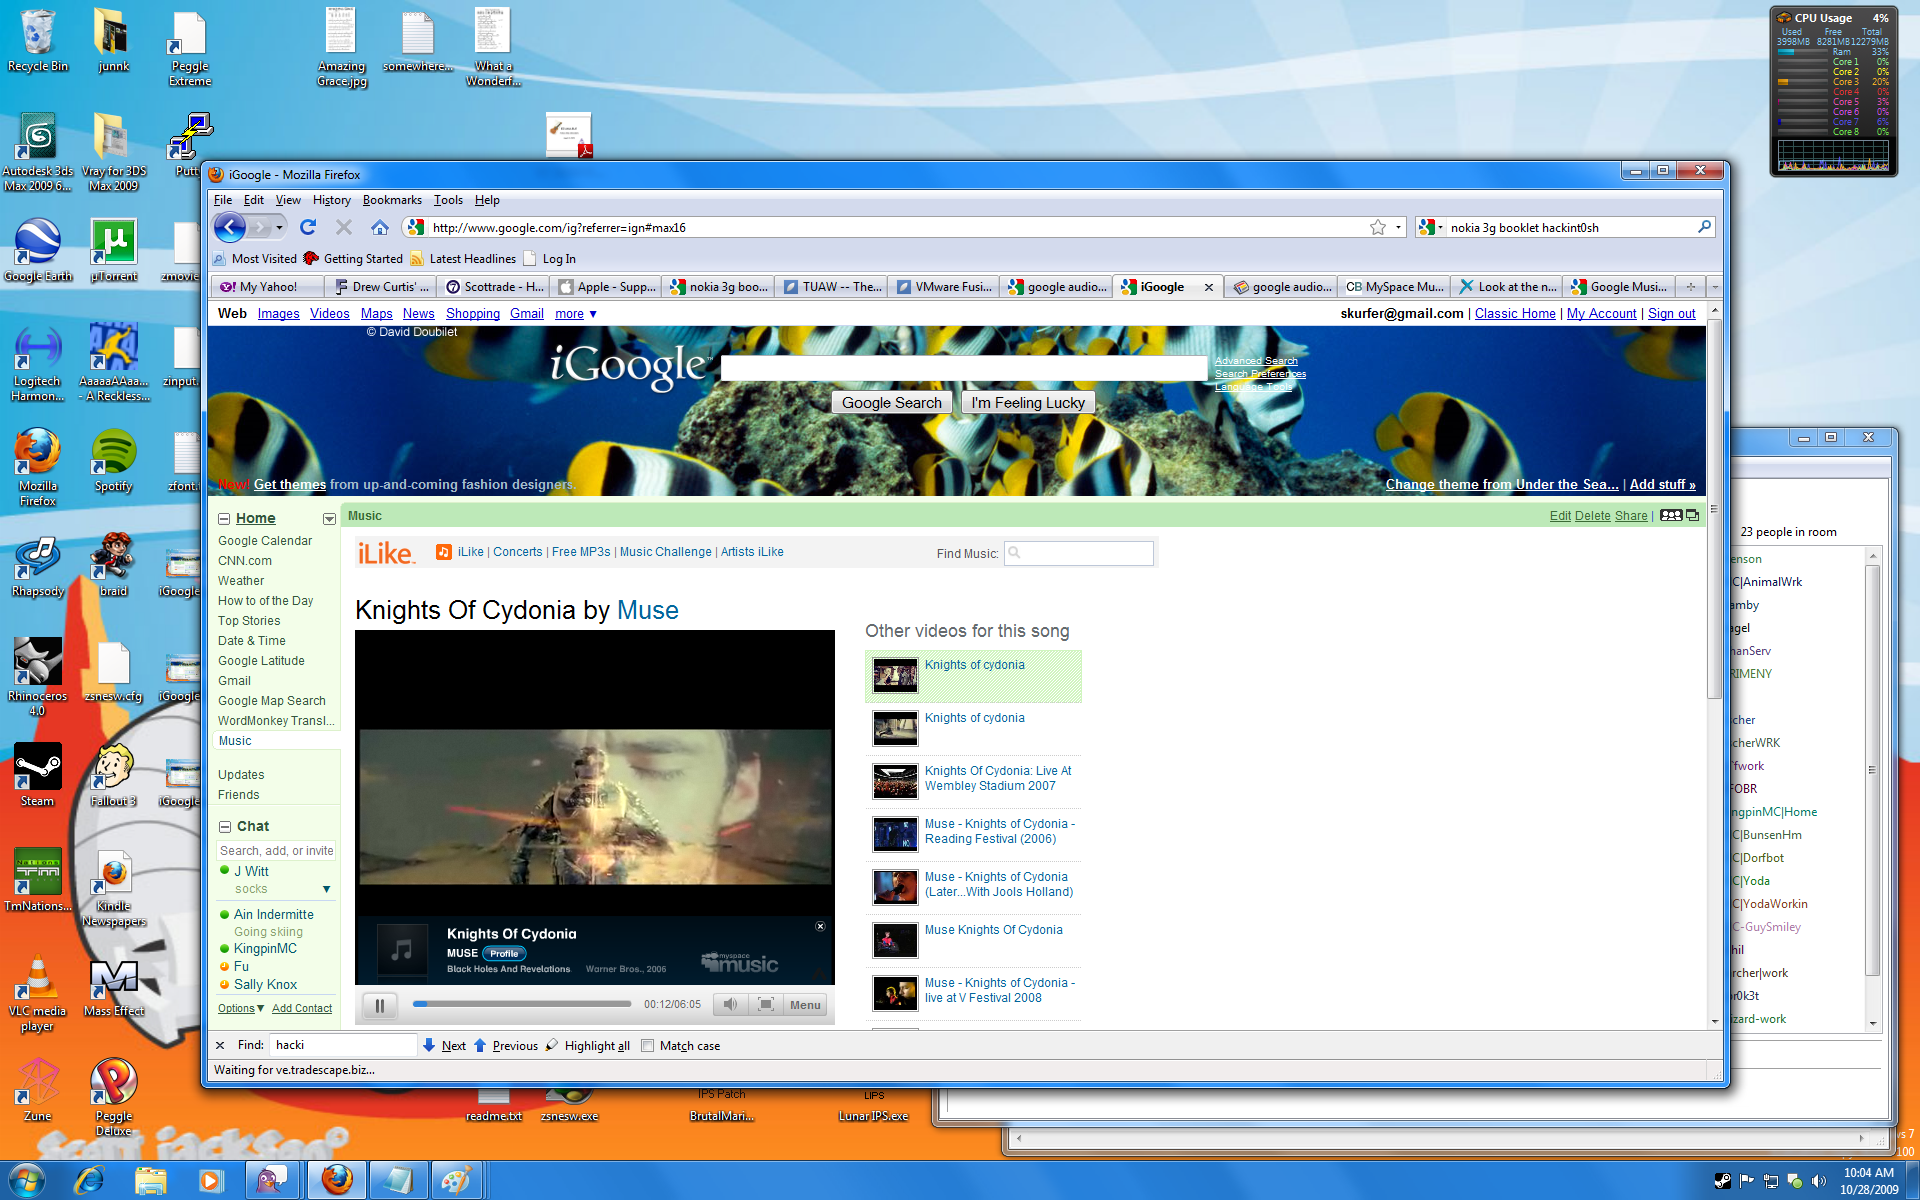
Task: Switch to the TUAW tab
Action: 833,287
